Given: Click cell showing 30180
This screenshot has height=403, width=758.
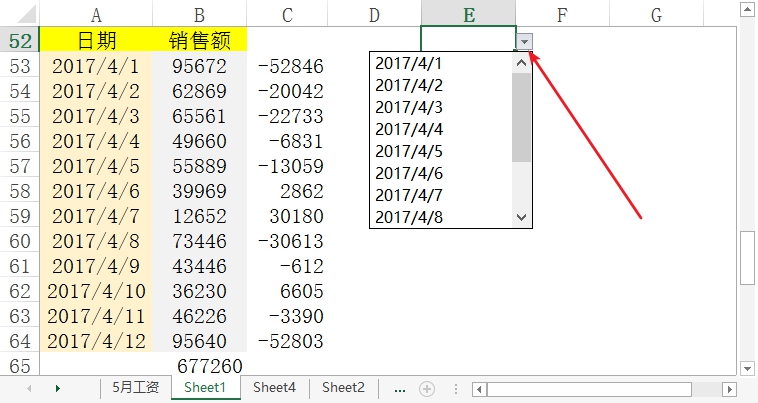Looking at the screenshot, I should click(x=287, y=216).
